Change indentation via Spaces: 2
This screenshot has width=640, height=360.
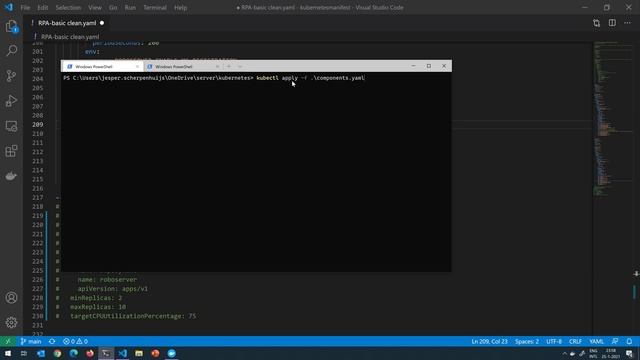coord(527,341)
